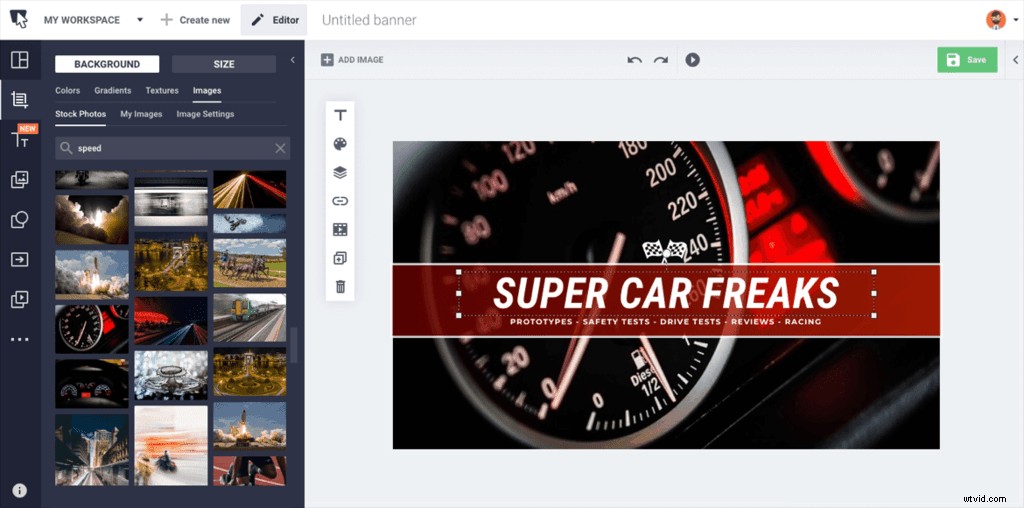Select the BACKGROUND panel tab
The image size is (1024, 508).
point(107,64)
